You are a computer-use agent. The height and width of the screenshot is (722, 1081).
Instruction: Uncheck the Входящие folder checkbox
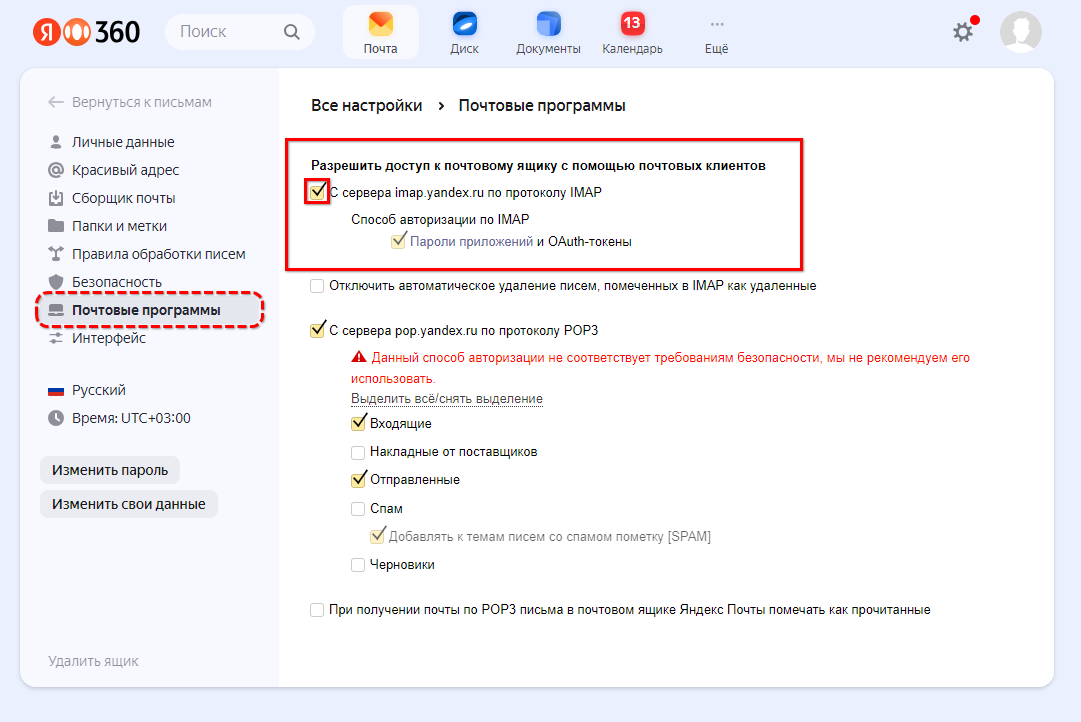pyautogui.click(x=358, y=423)
